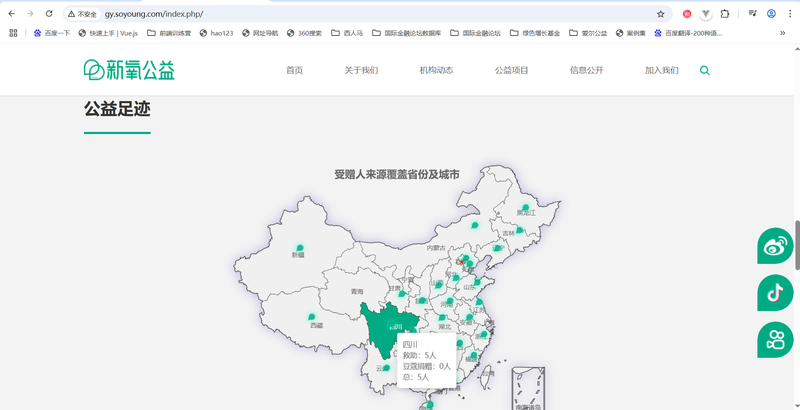
Task: Click the video camera floating icon
Action: (775, 338)
